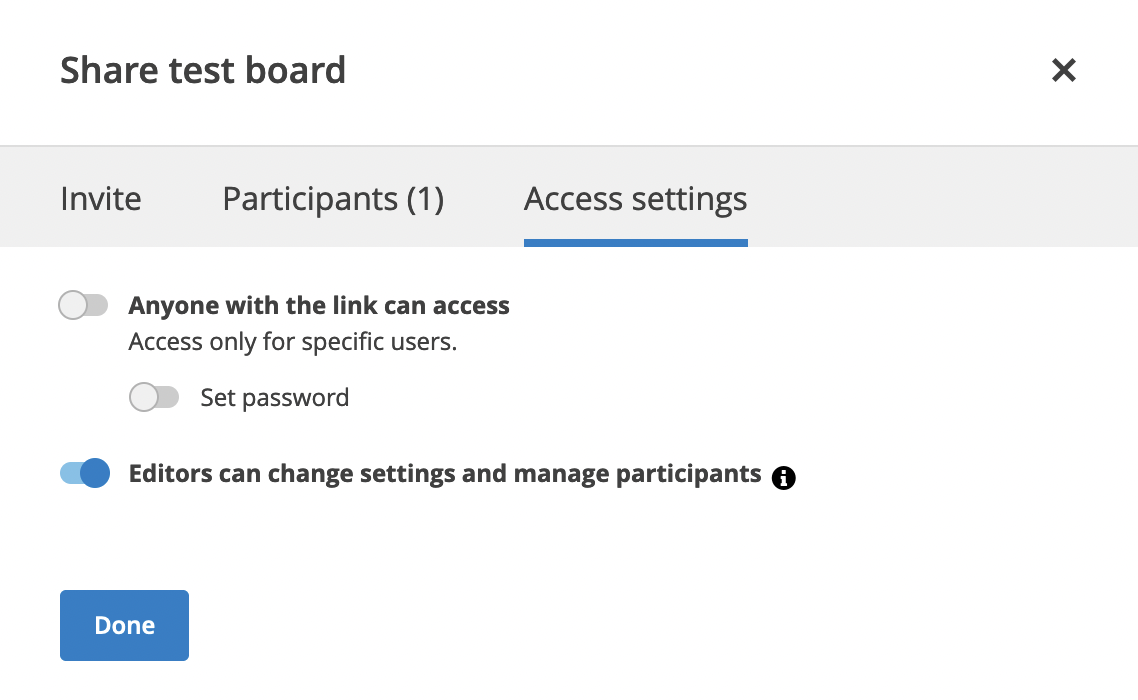This screenshot has width=1138, height=700.
Task: Switch to the Invite tab
Action: (x=101, y=198)
